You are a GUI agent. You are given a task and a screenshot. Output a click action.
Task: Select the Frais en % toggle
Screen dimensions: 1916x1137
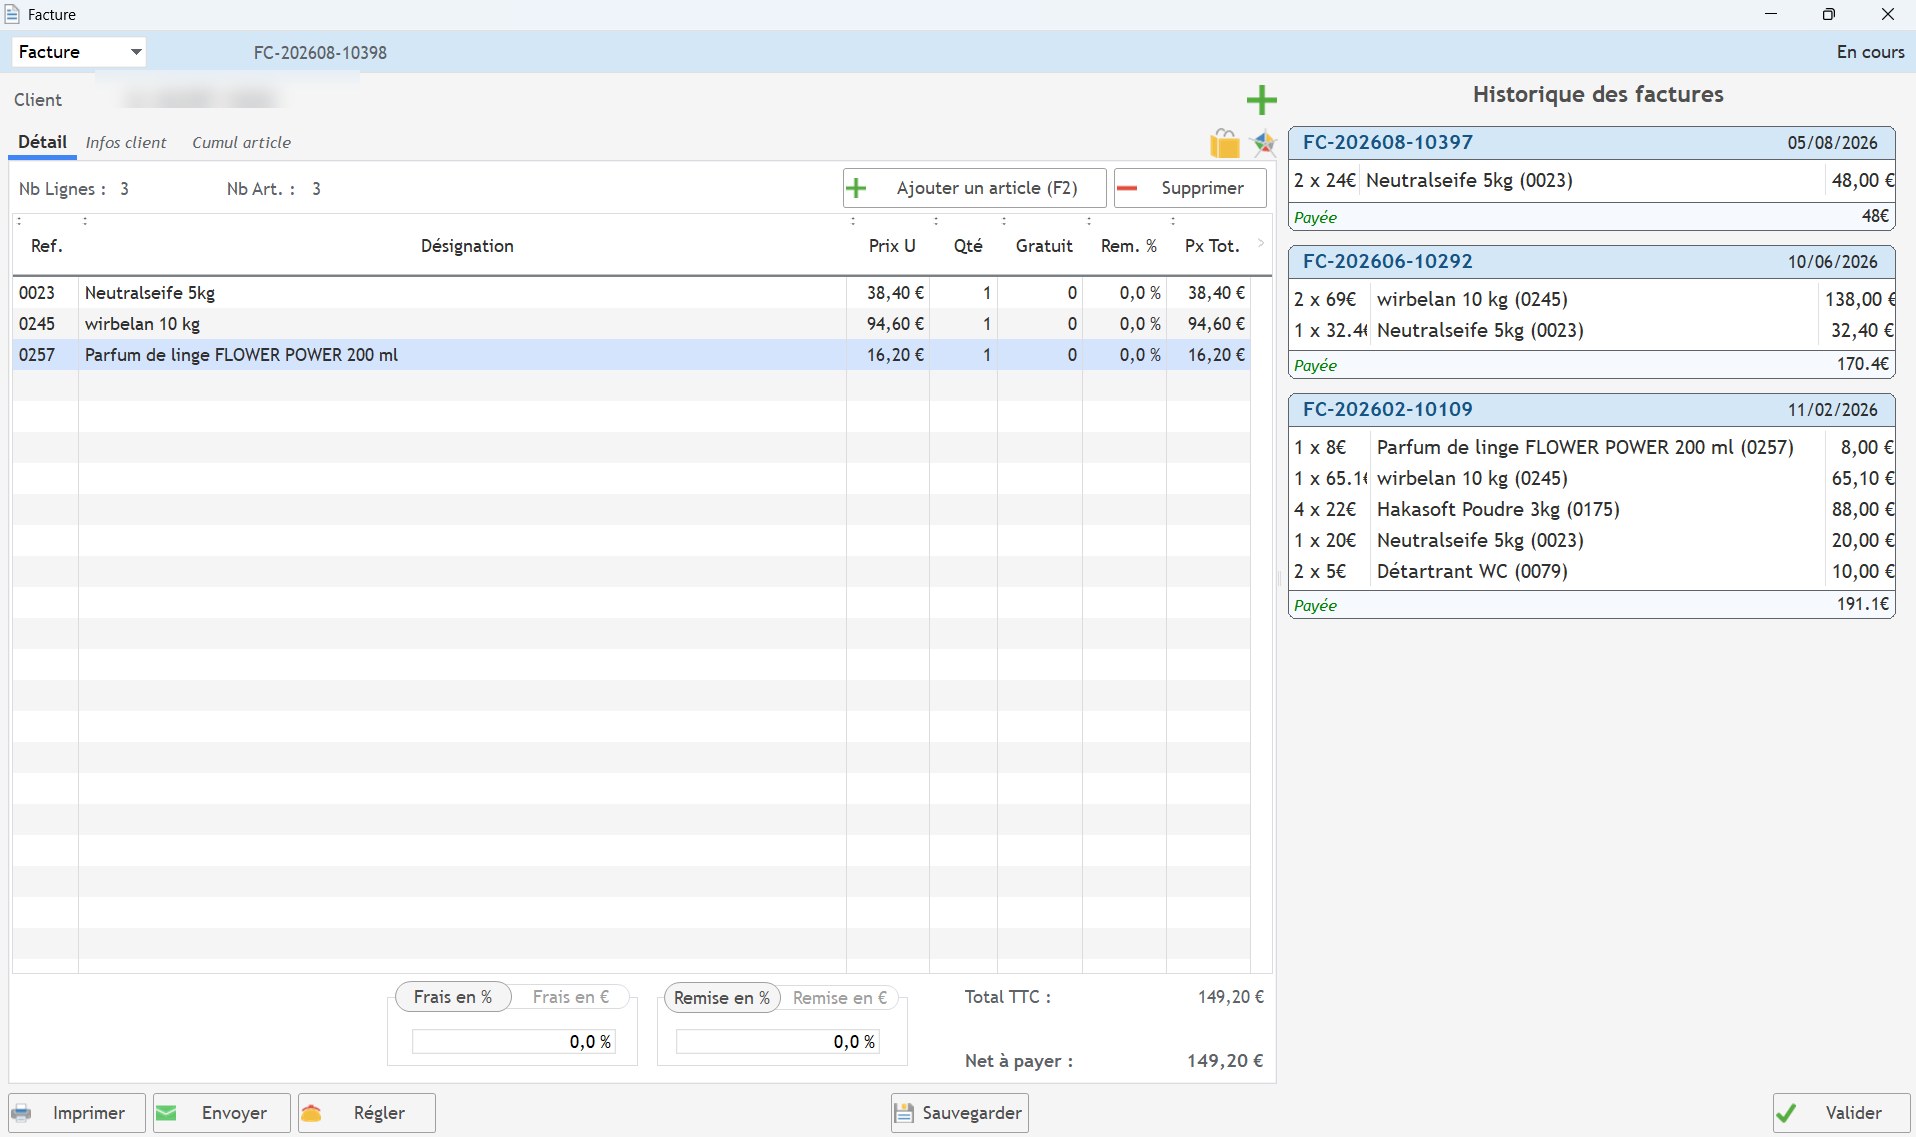coord(453,997)
